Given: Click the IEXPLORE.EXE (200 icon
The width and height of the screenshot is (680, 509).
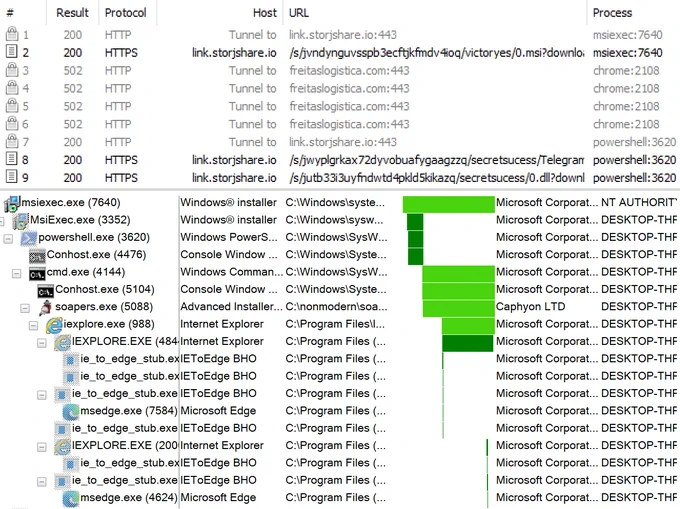Looking at the screenshot, I should (x=63, y=446).
